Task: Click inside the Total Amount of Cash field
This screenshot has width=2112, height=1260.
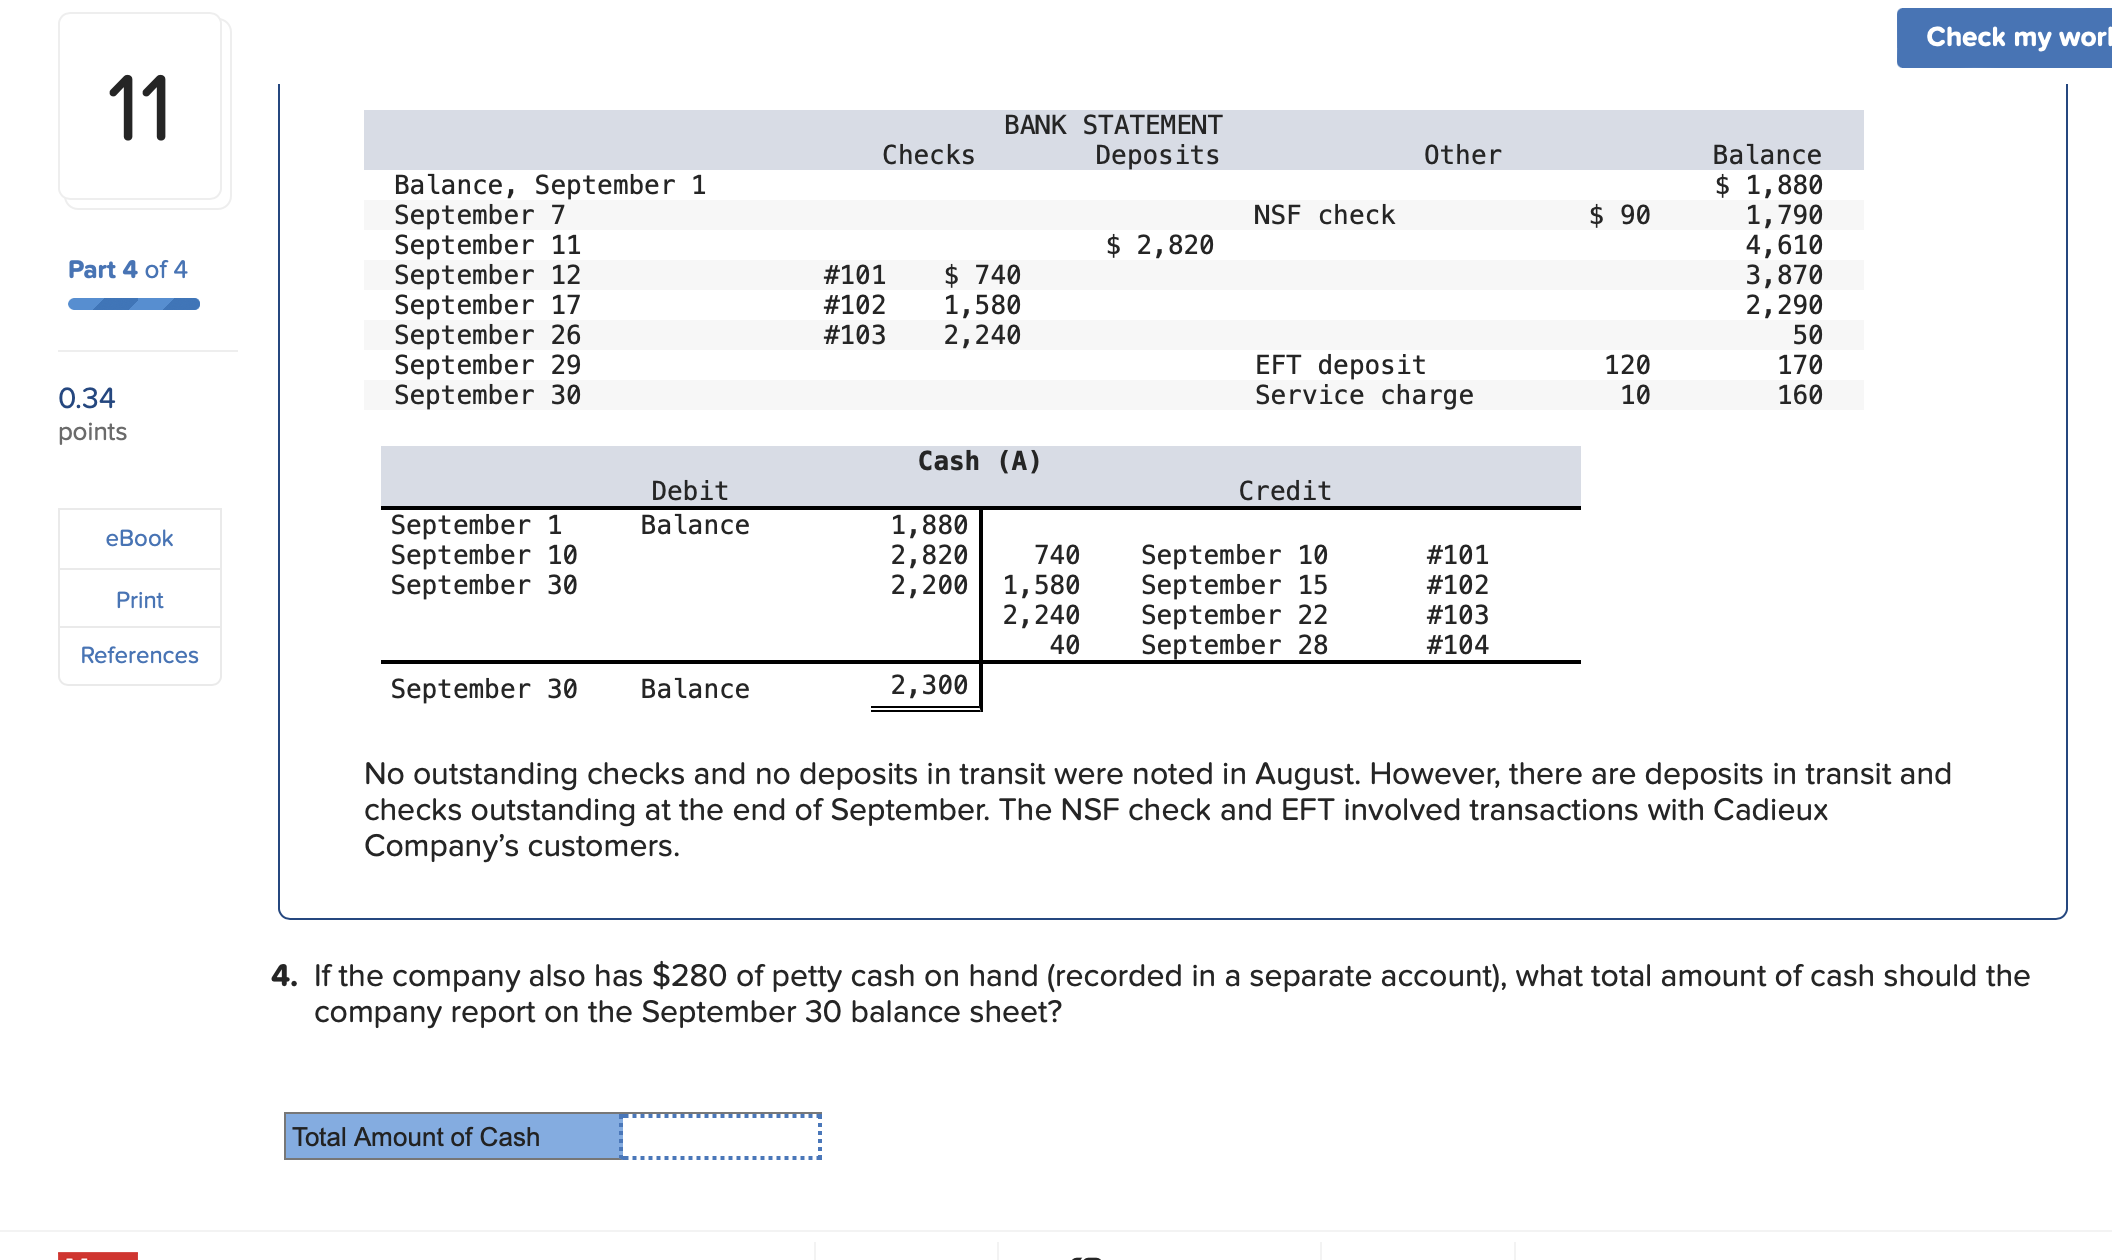Action: (x=722, y=1137)
